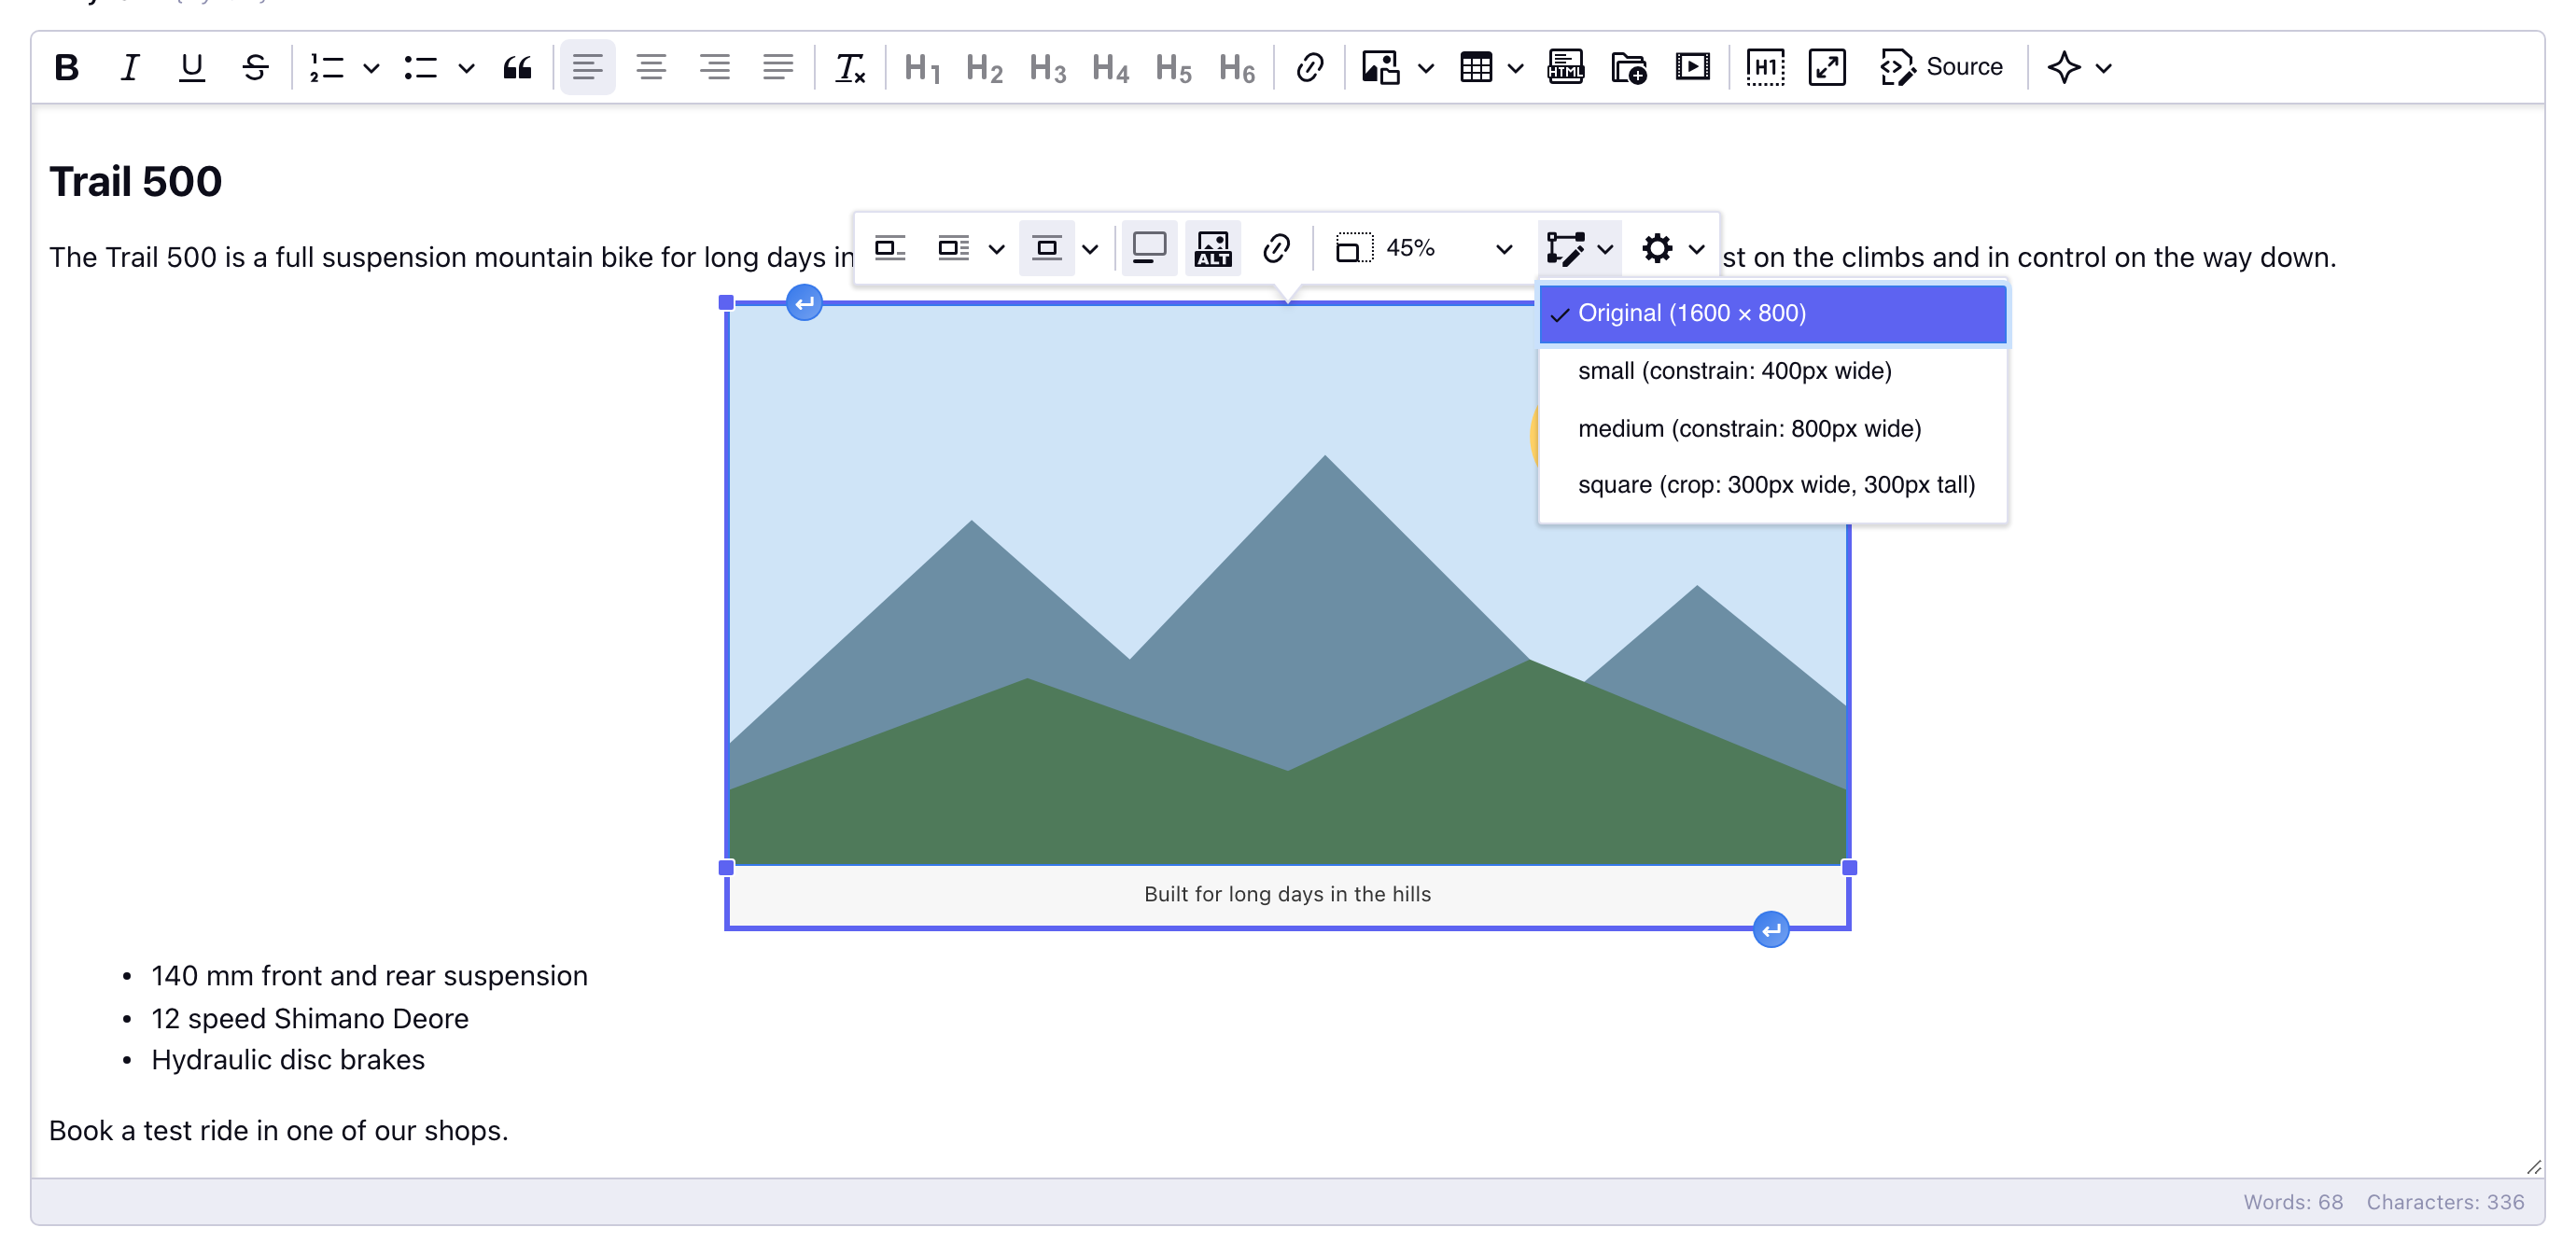Insert a block quote

517,68
